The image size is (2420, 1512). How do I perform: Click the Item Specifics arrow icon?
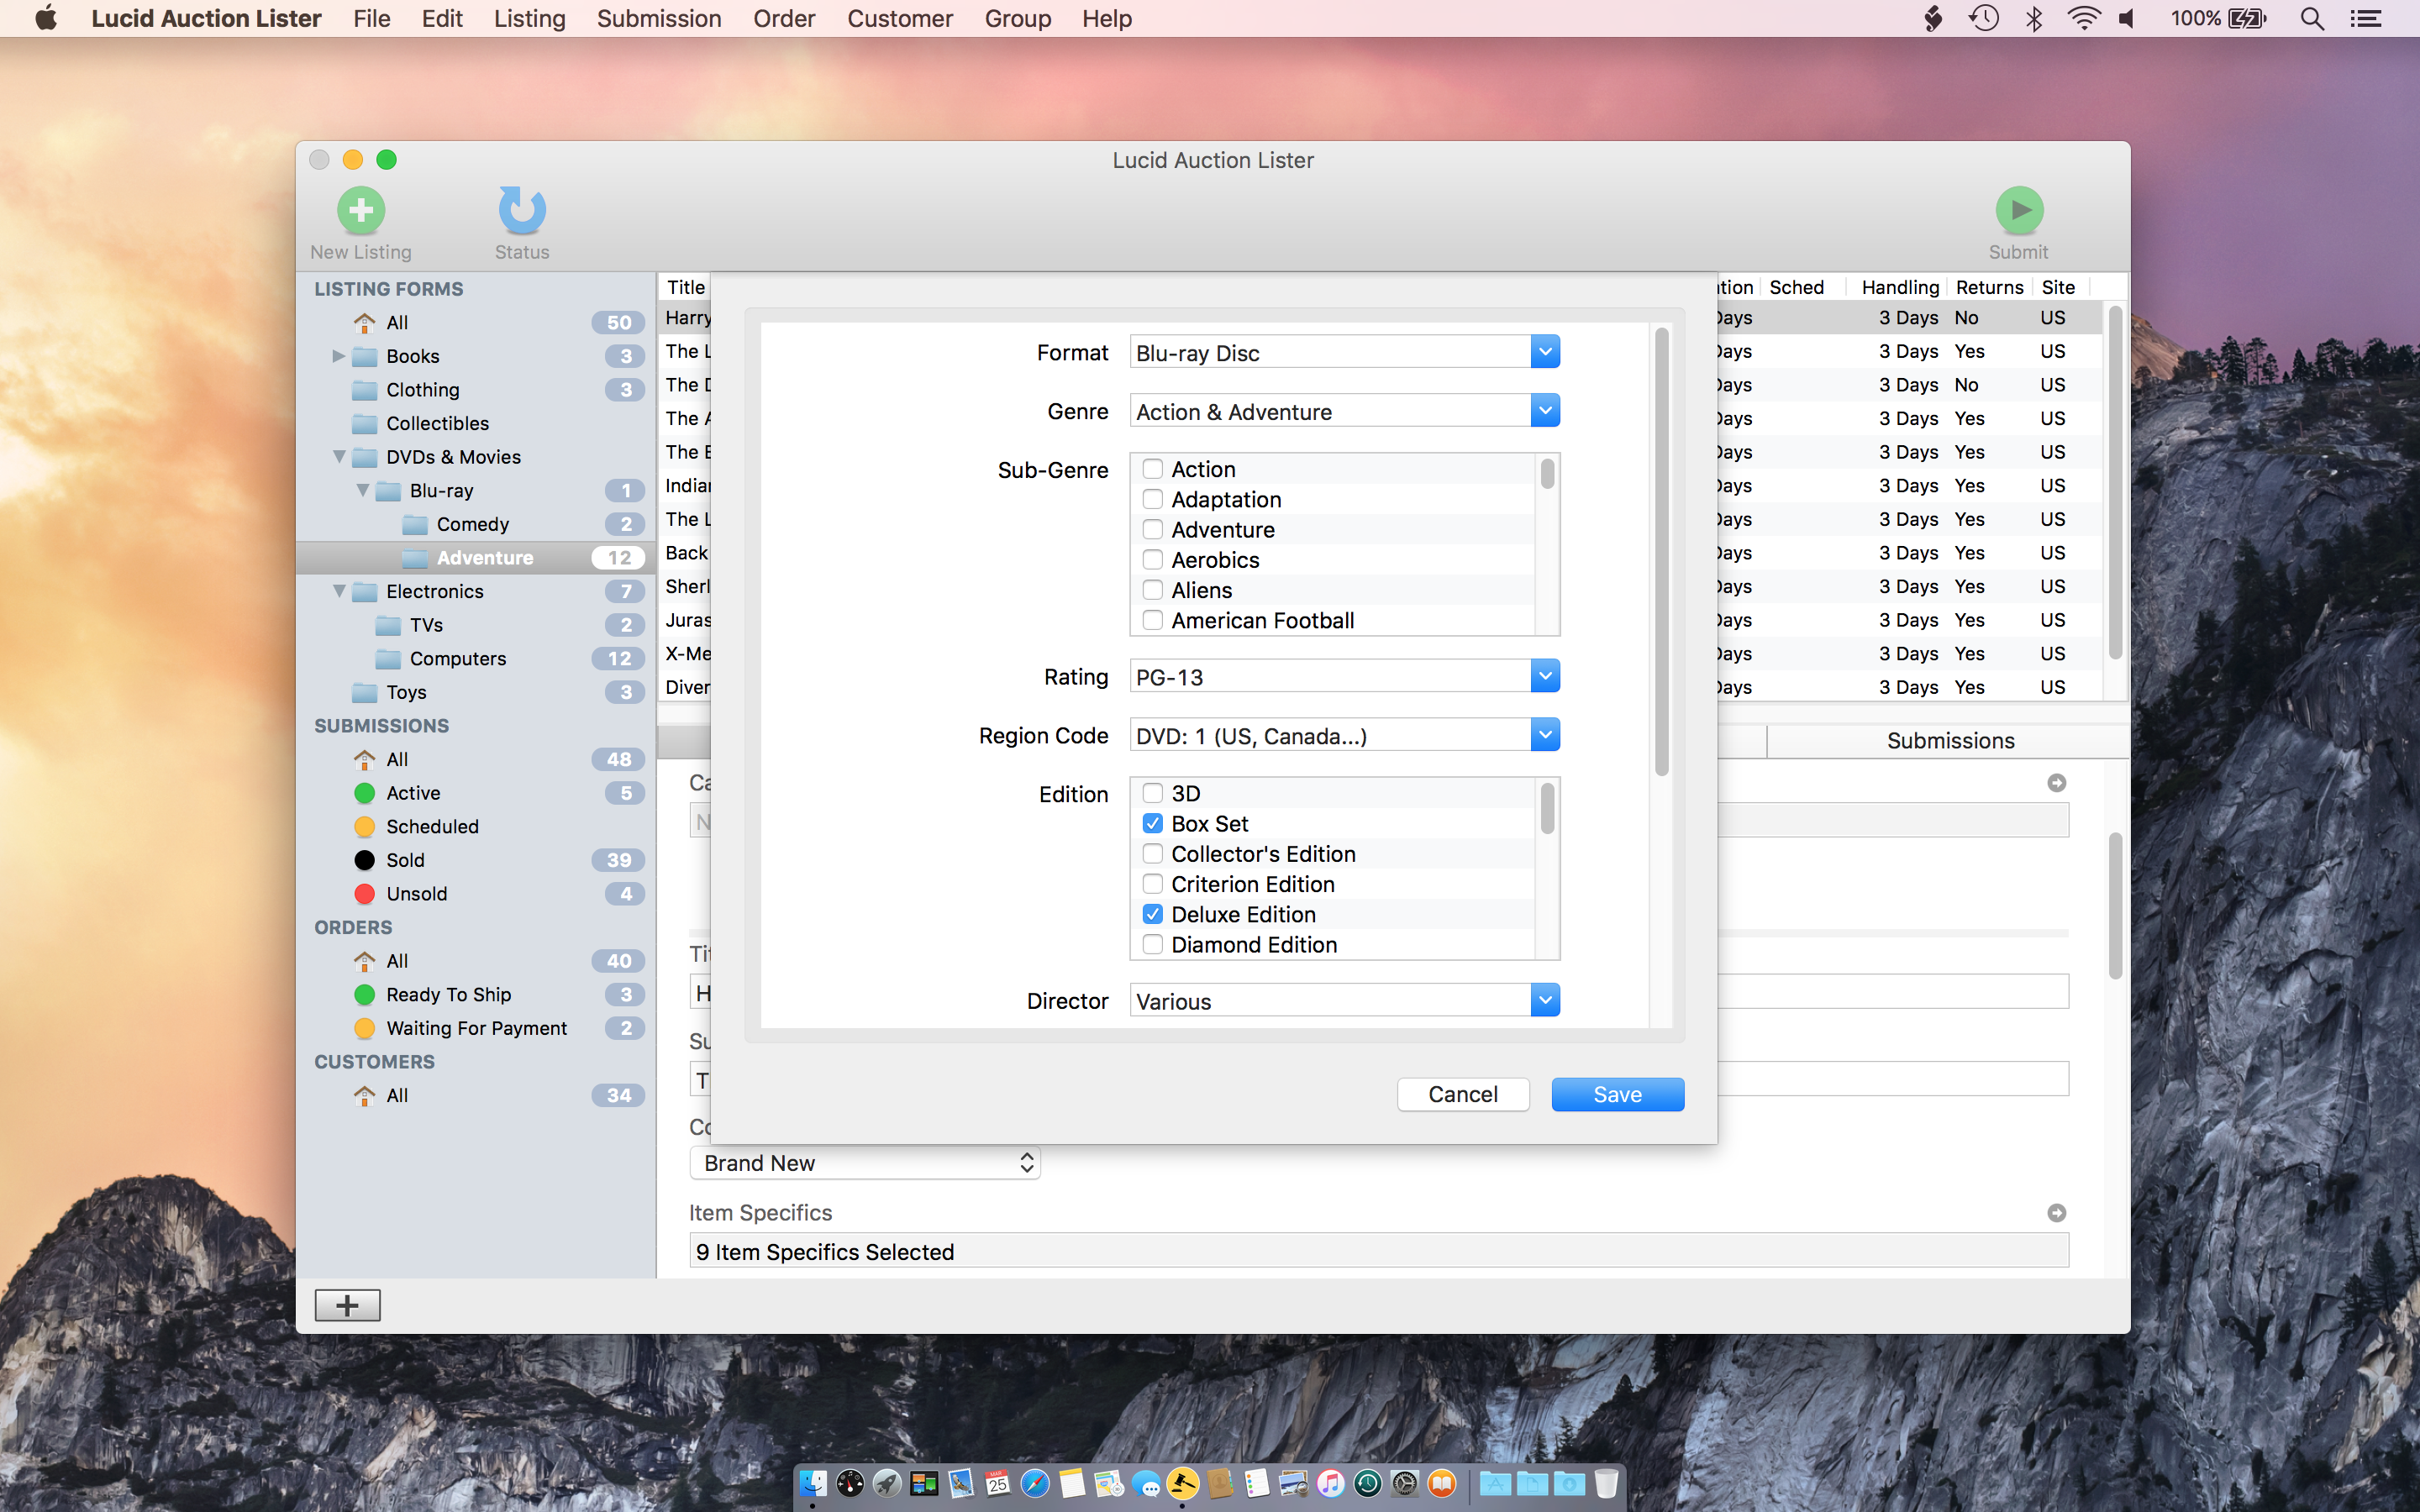click(2056, 1212)
